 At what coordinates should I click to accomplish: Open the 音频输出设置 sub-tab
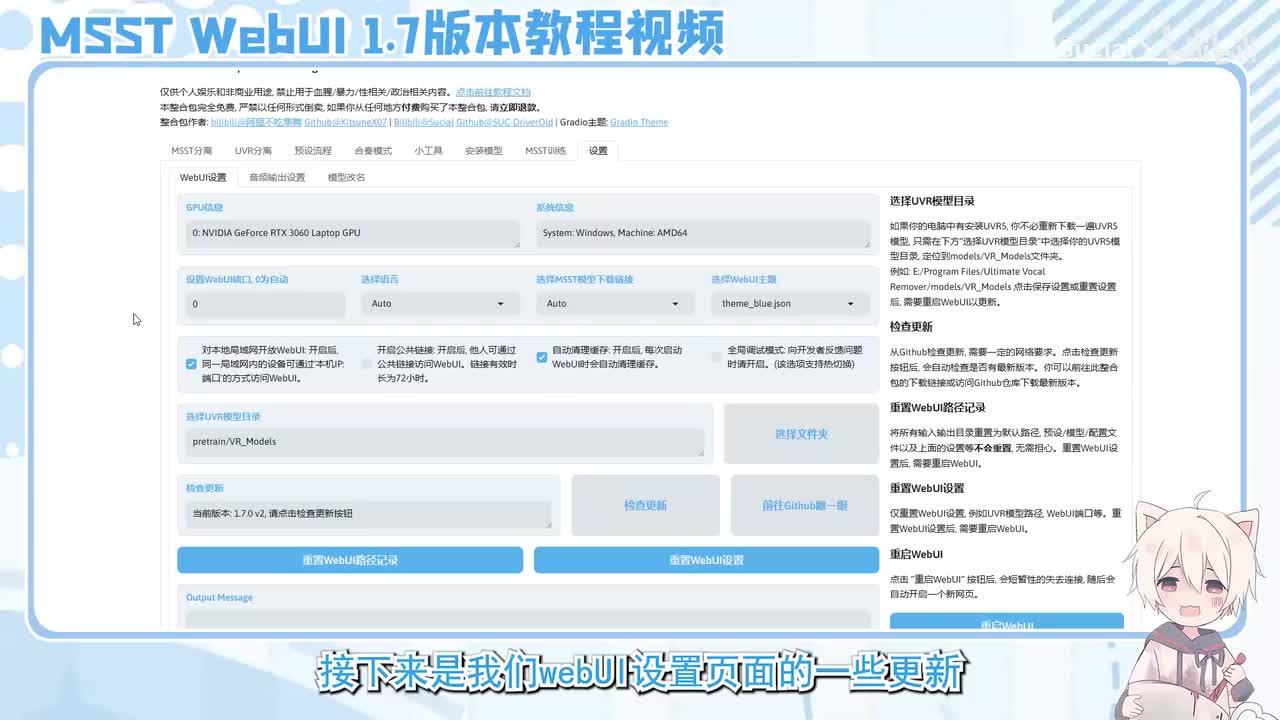[277, 178]
